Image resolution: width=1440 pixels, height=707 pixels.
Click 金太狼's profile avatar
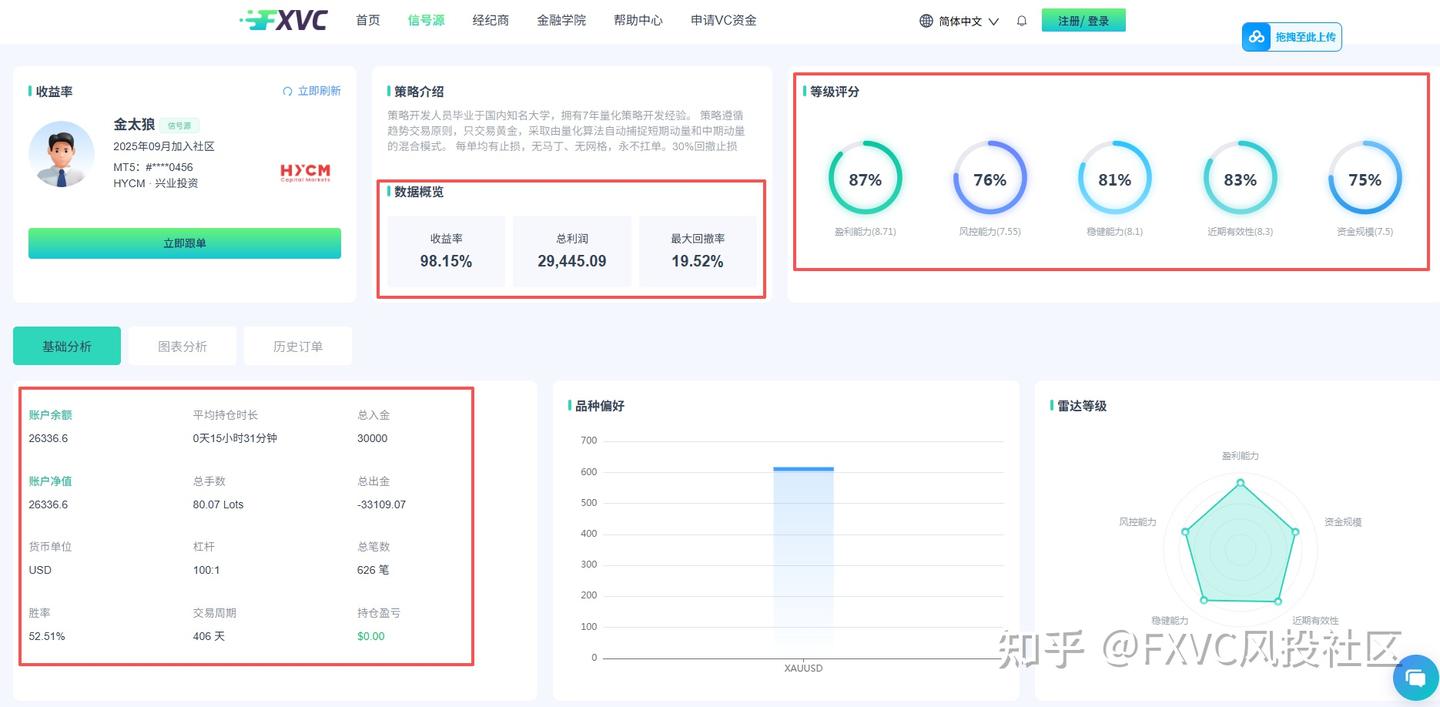61,155
